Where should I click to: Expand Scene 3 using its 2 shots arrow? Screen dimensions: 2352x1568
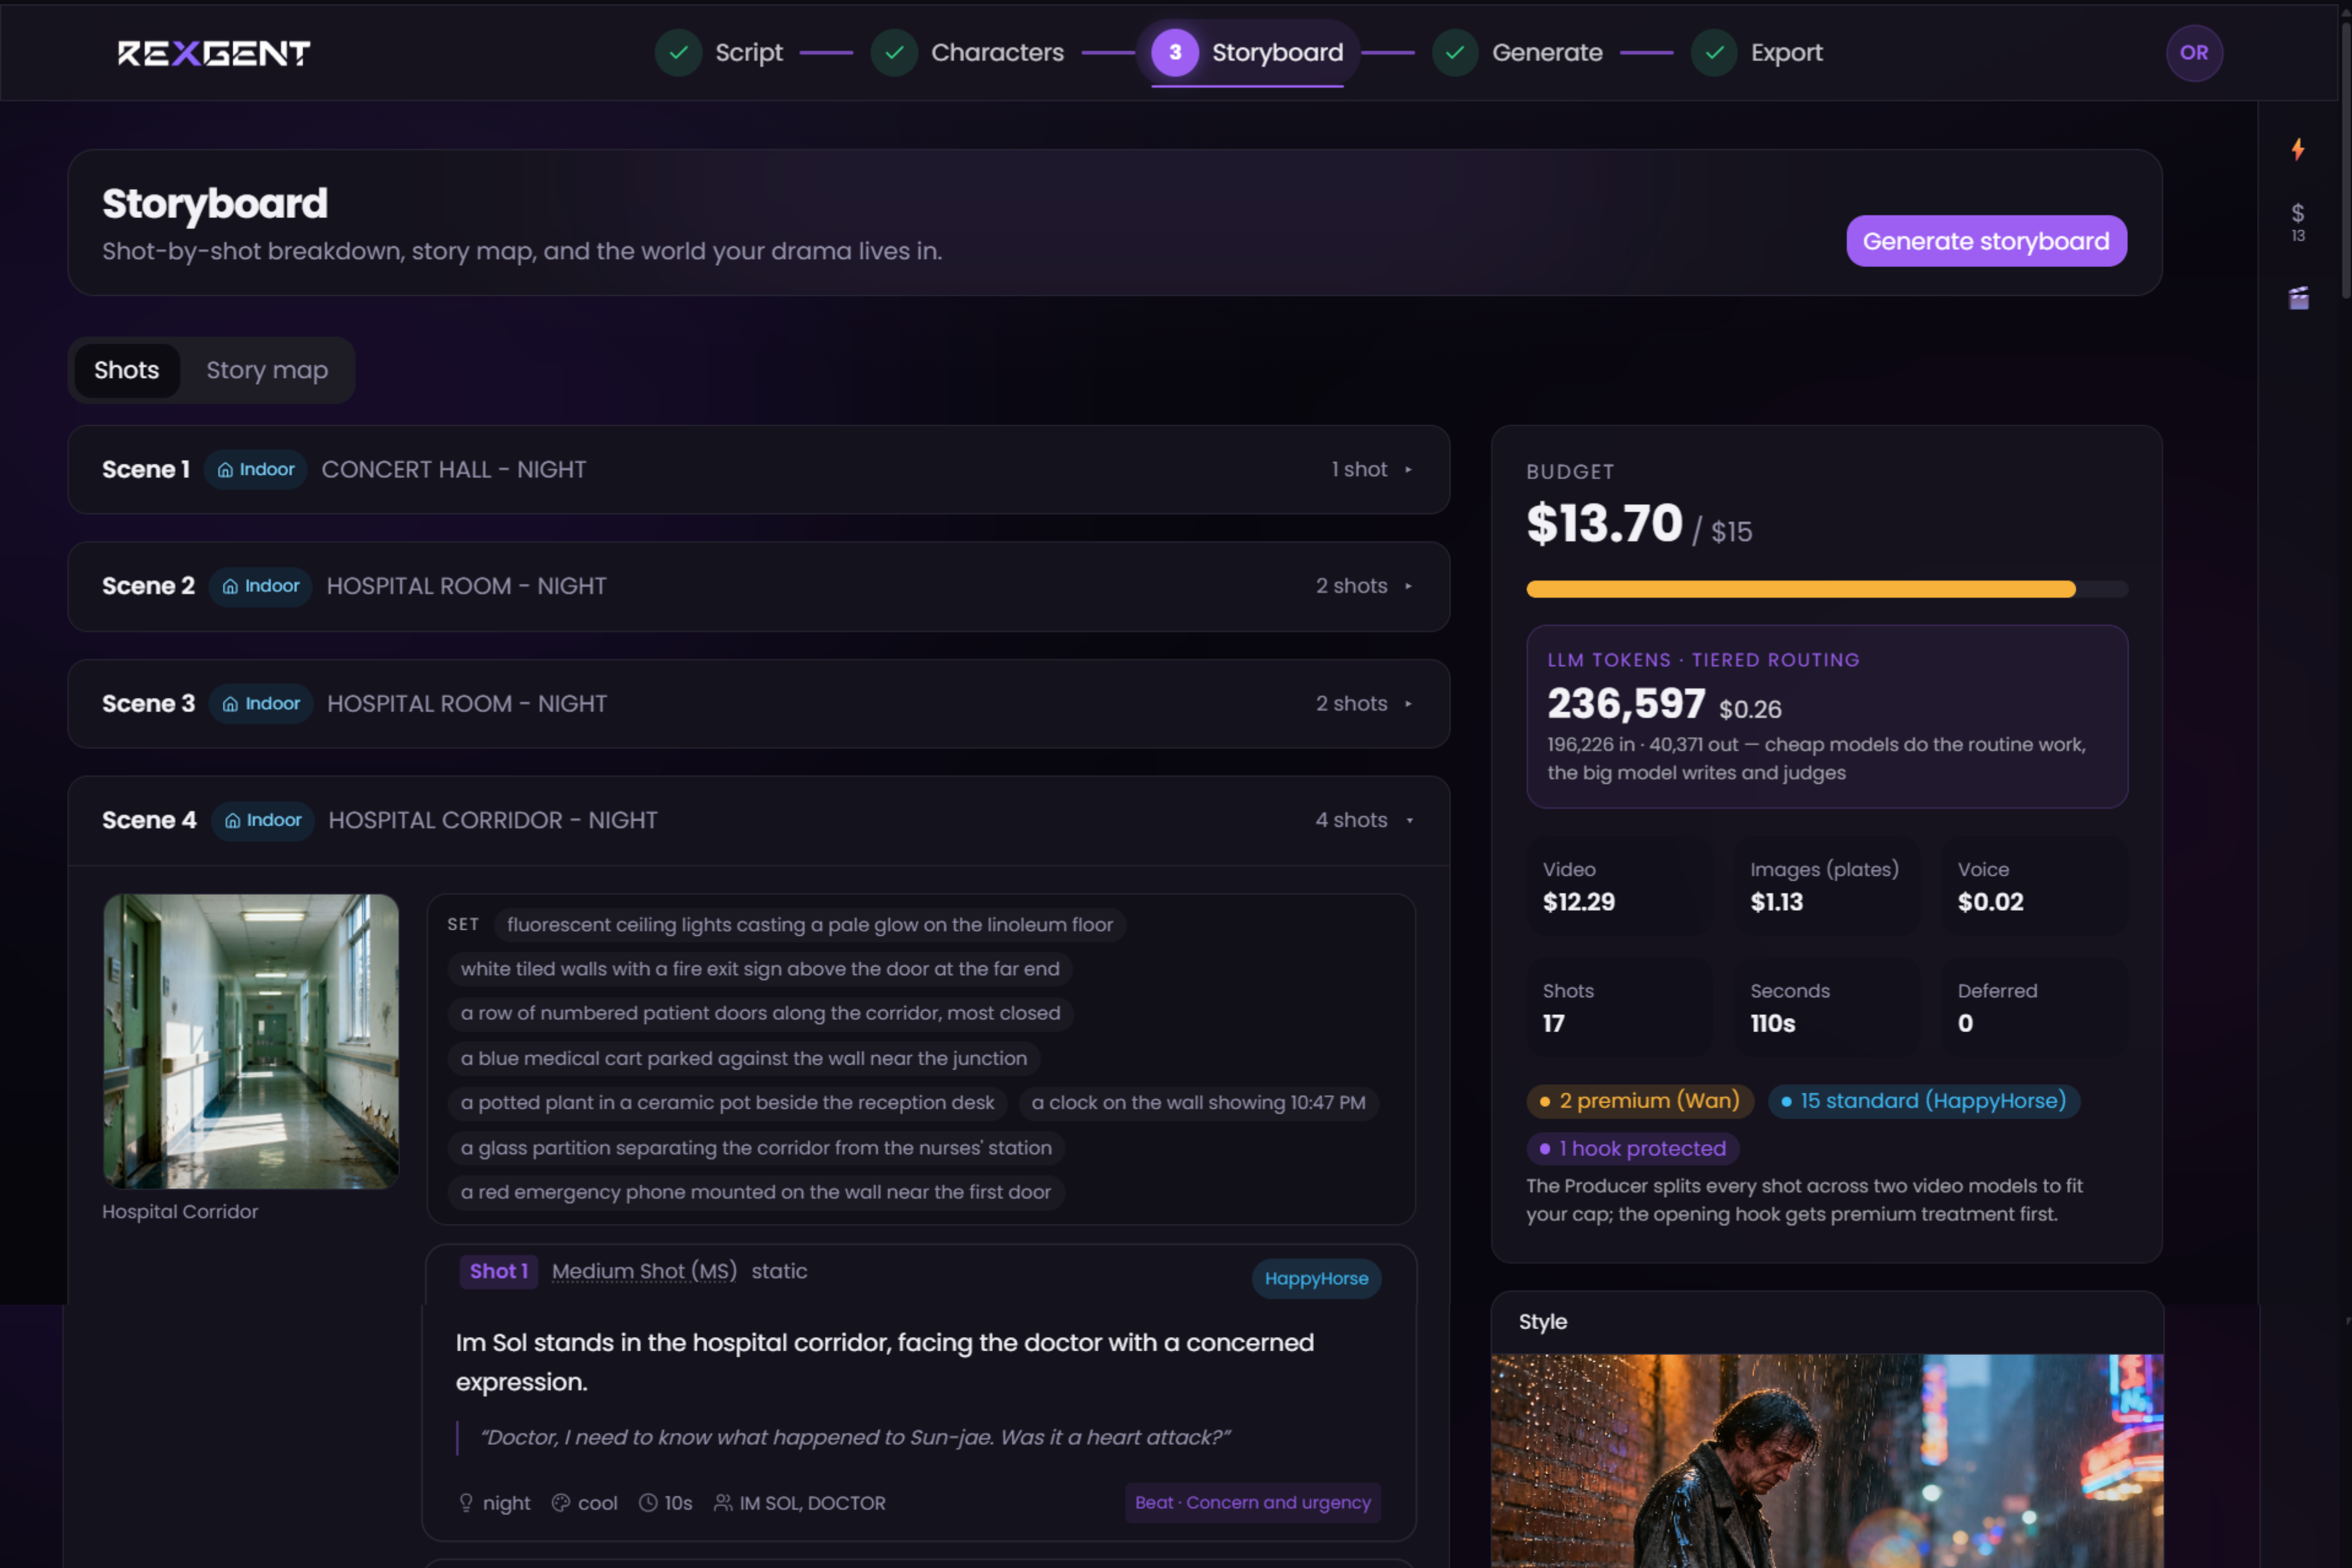(1408, 704)
